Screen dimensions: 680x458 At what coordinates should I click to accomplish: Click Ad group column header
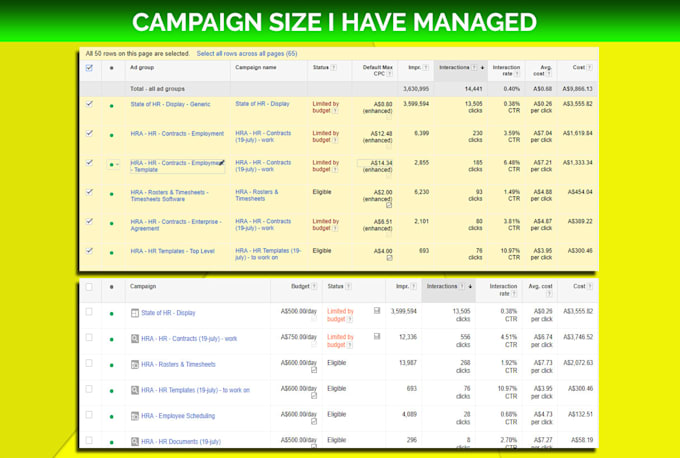(x=142, y=67)
